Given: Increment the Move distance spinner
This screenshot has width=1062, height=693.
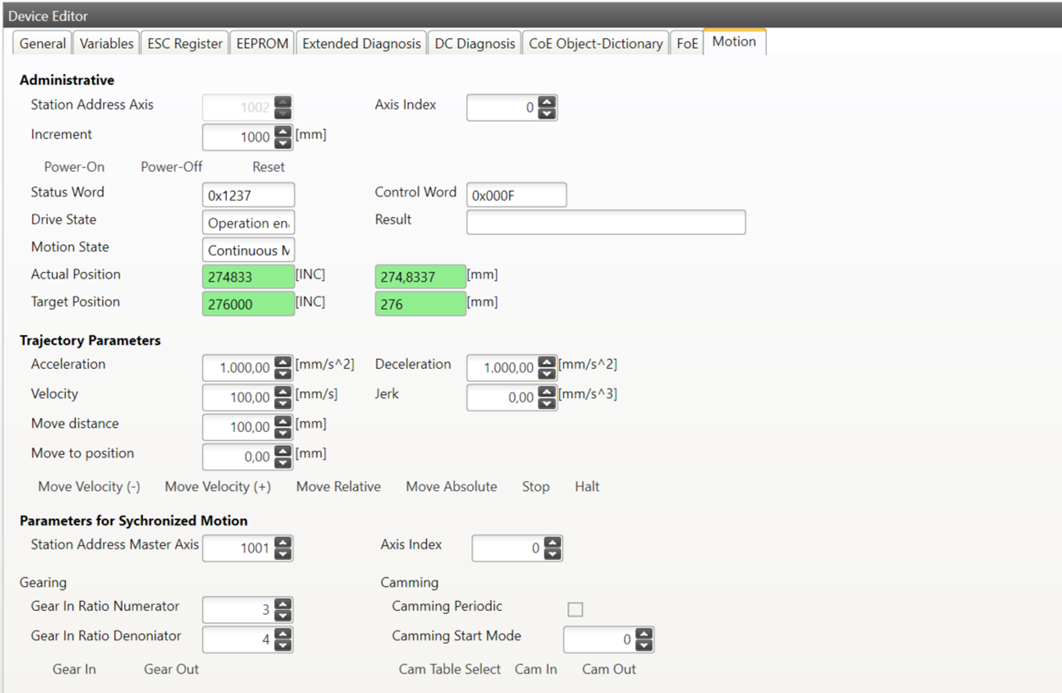Looking at the screenshot, I should click(x=283, y=421).
